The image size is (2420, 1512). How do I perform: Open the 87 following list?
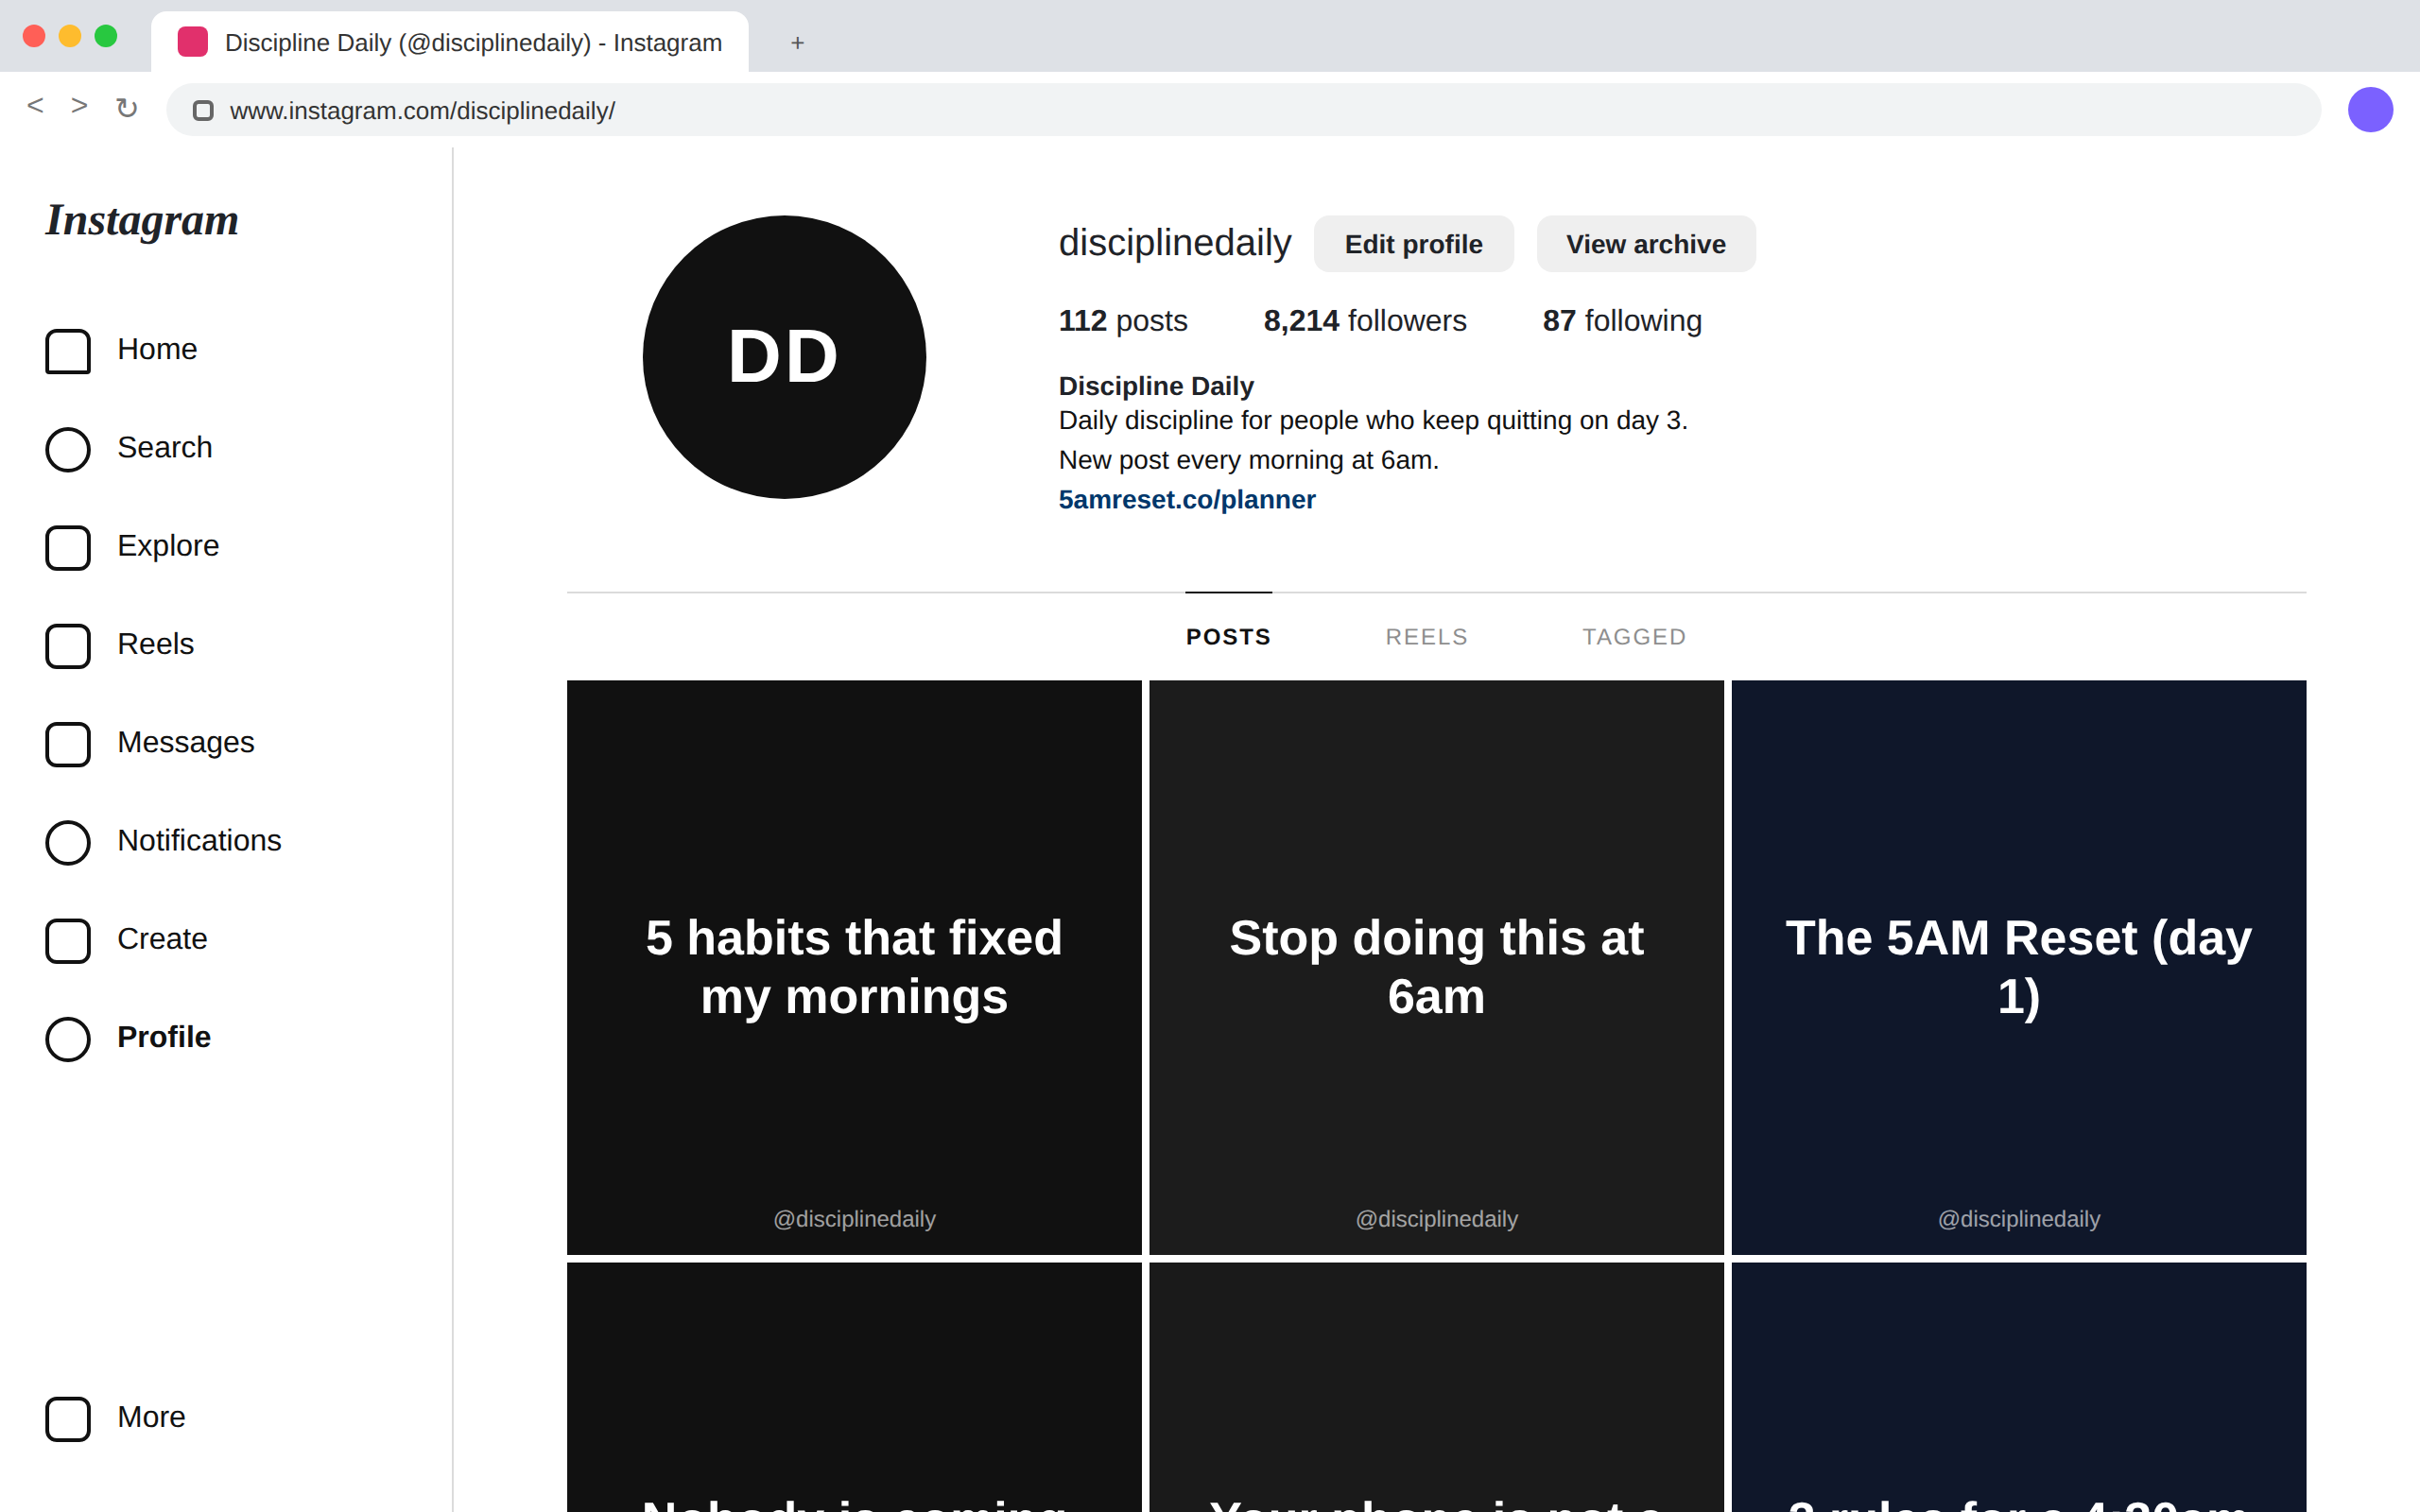[x=1621, y=320]
